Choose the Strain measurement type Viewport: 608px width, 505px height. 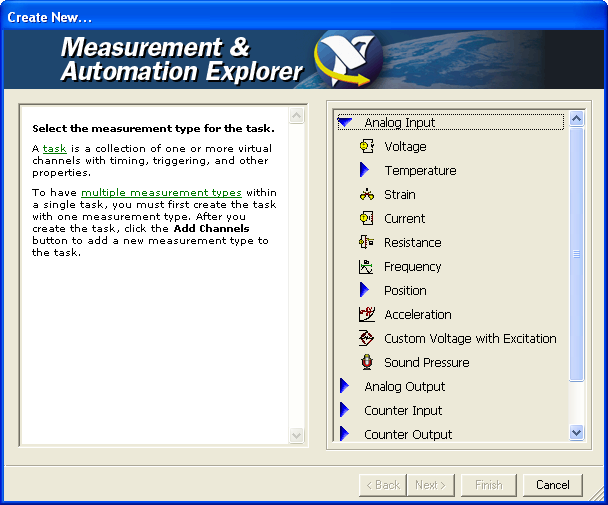(x=400, y=194)
